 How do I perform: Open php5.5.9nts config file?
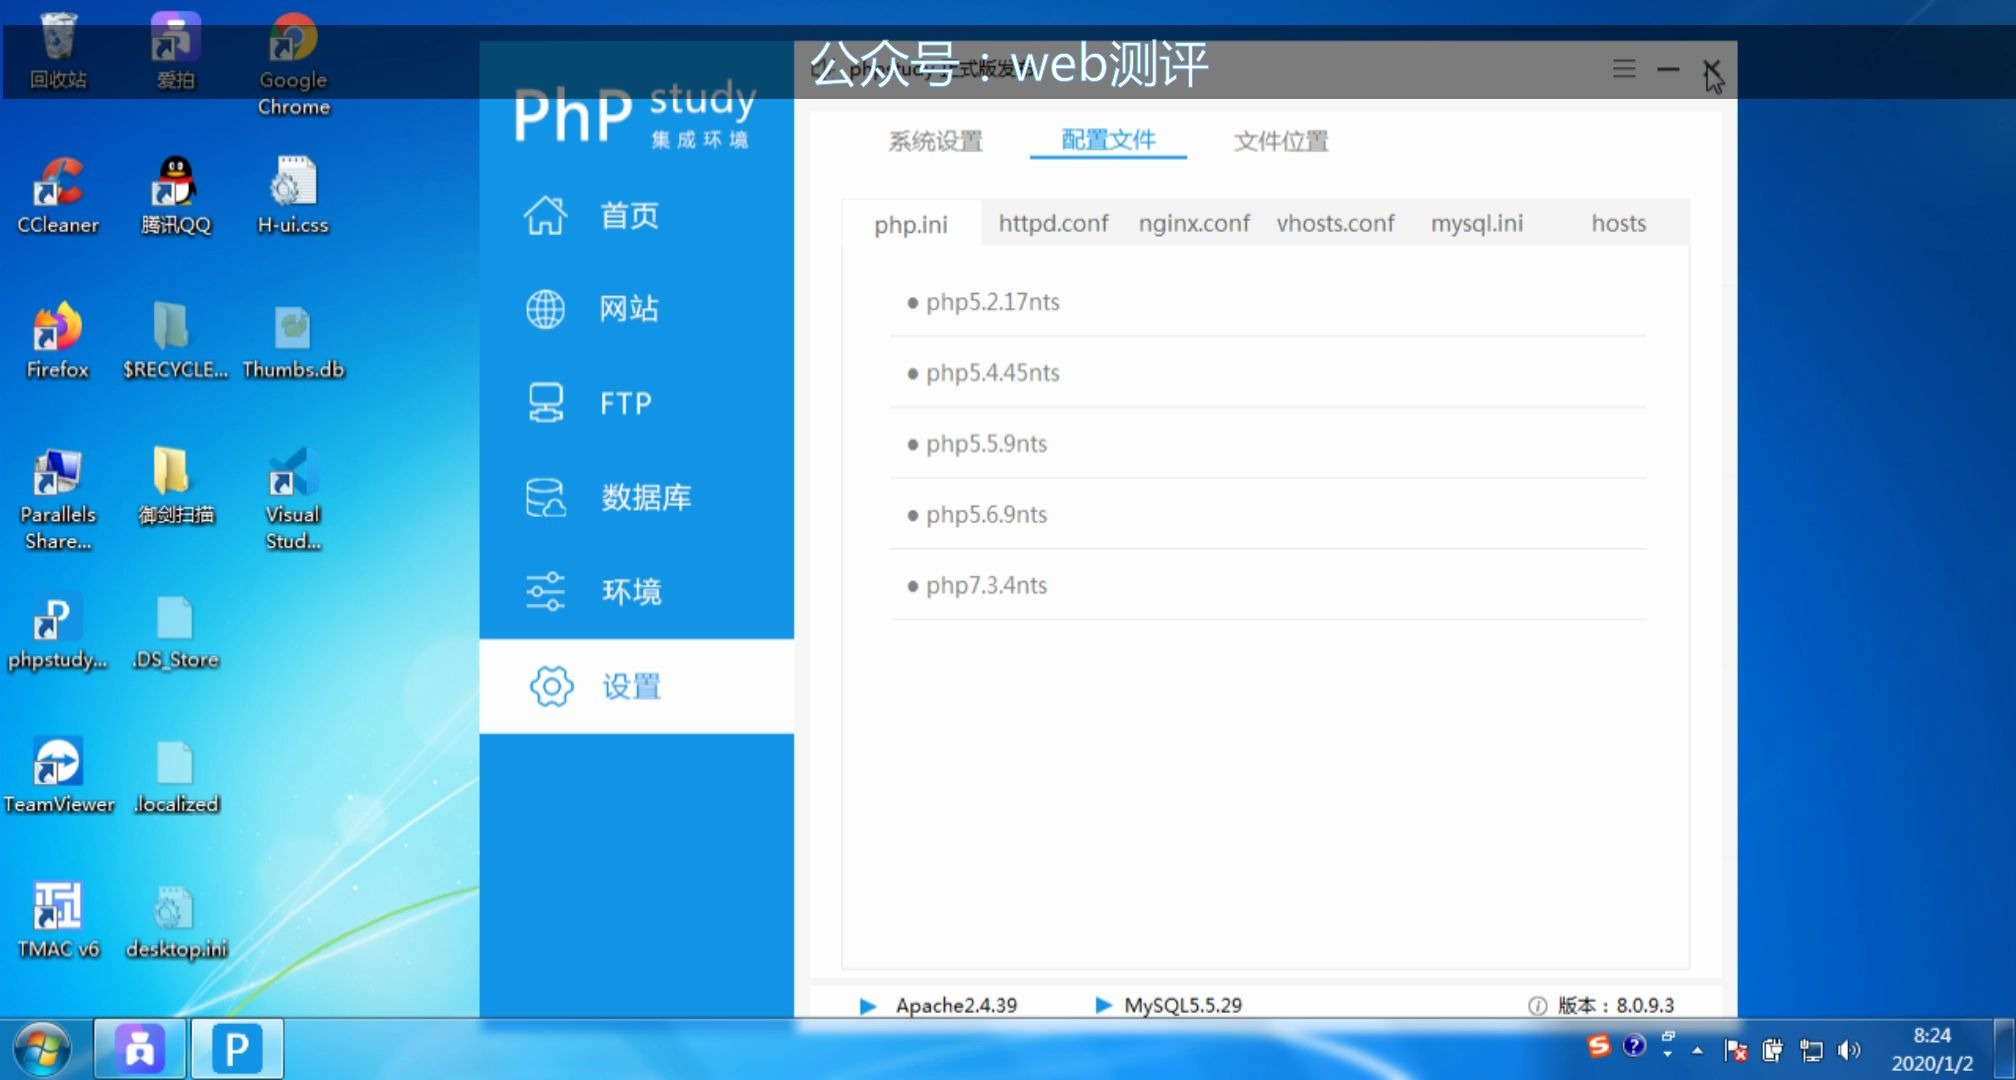click(1267, 444)
